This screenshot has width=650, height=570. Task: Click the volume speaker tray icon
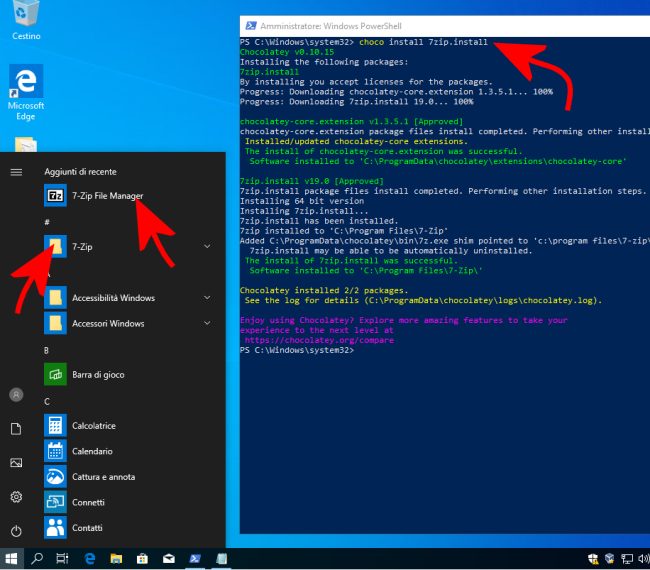tap(643, 559)
